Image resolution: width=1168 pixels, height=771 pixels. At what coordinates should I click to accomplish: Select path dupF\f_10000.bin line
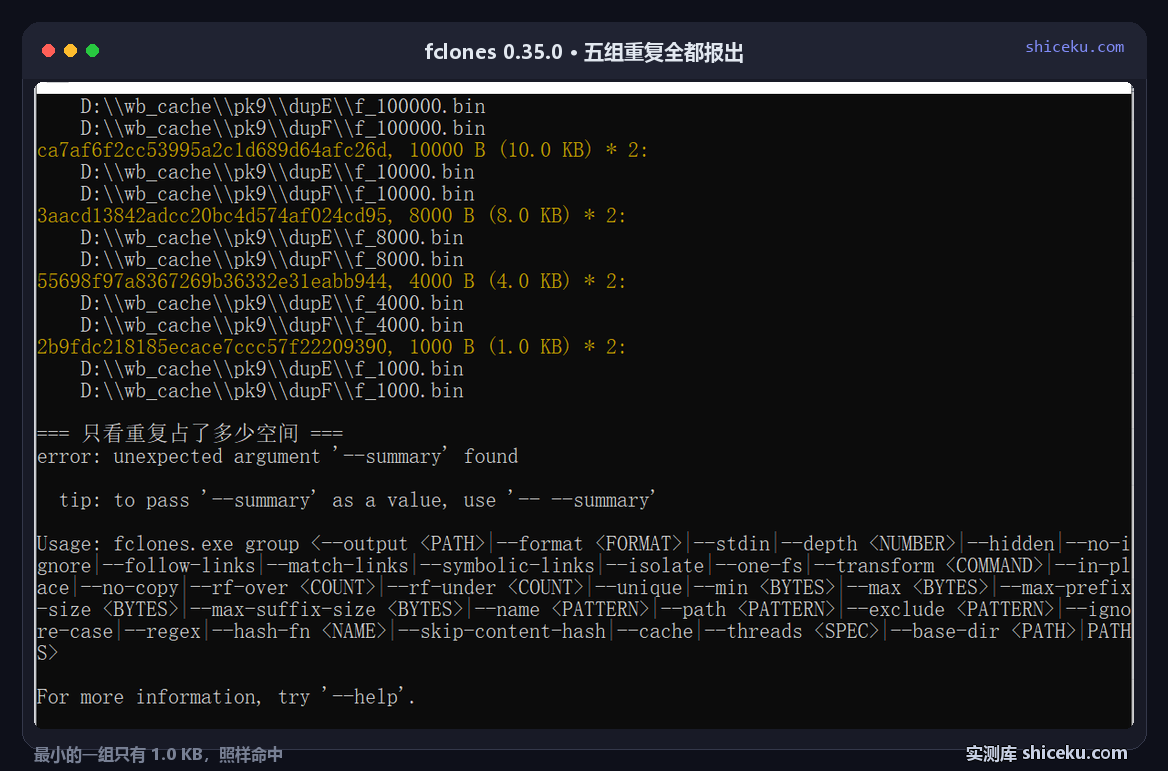click(277, 194)
